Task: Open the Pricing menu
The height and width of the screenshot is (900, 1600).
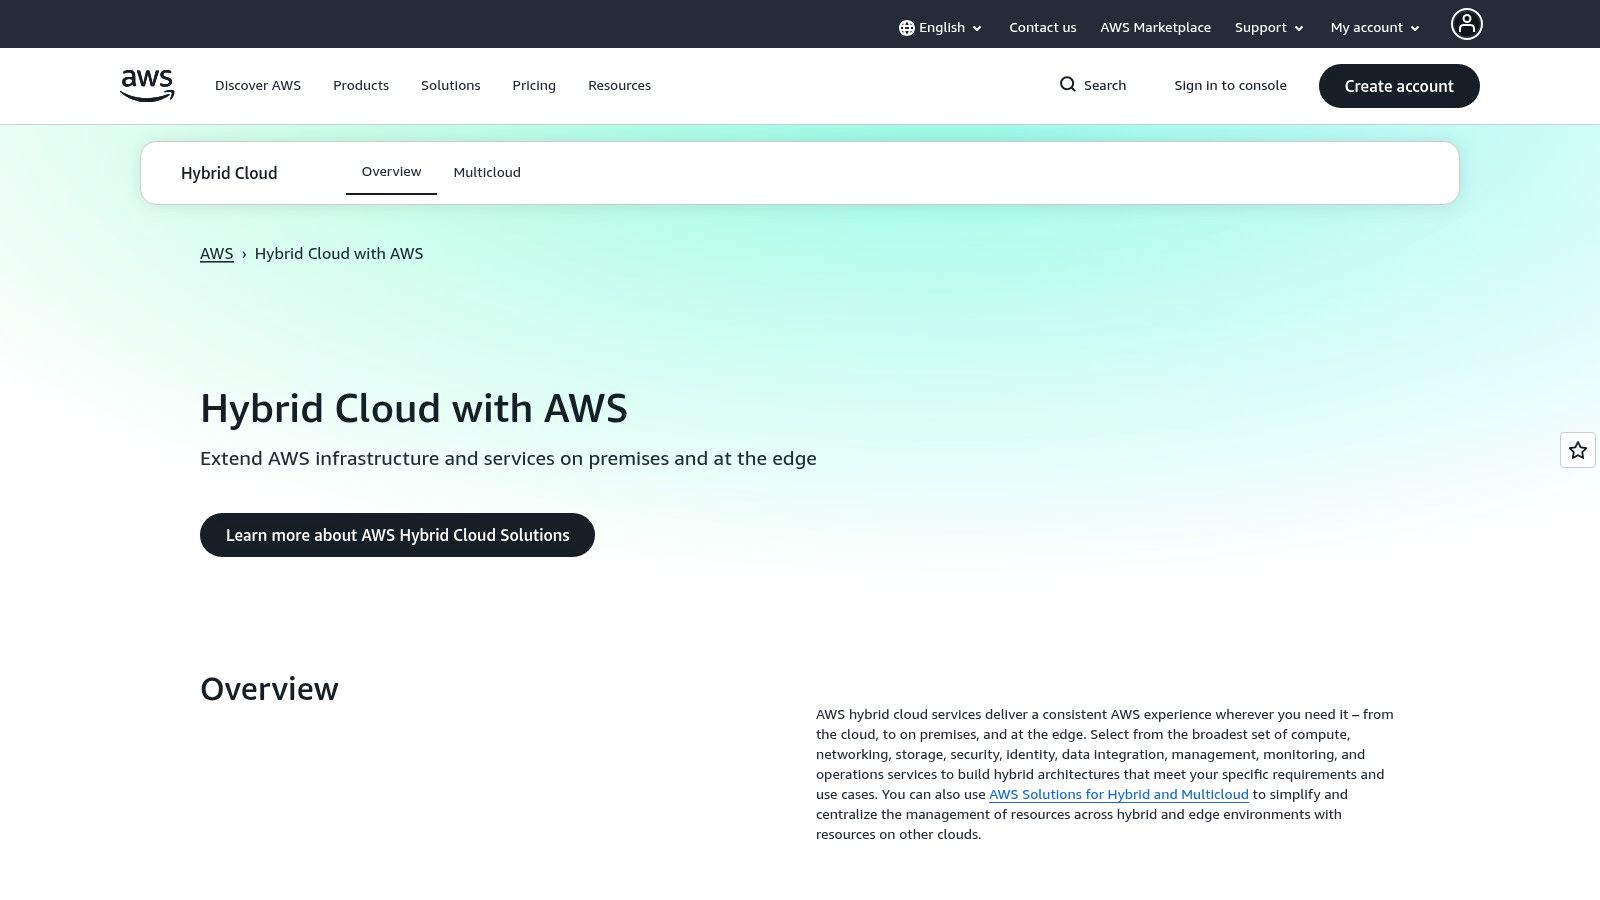Action: (533, 85)
